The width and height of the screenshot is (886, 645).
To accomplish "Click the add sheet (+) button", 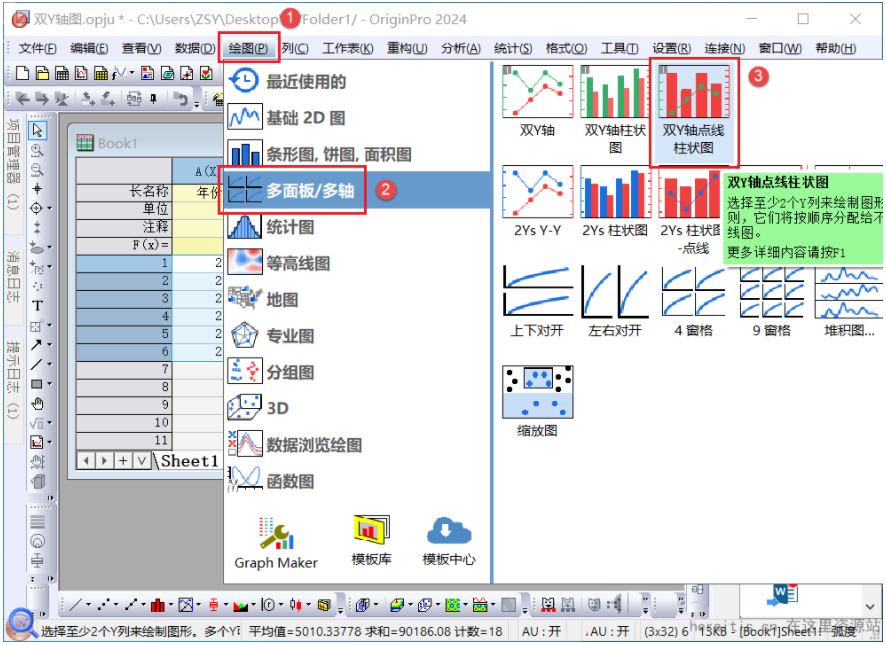I will coord(123,461).
